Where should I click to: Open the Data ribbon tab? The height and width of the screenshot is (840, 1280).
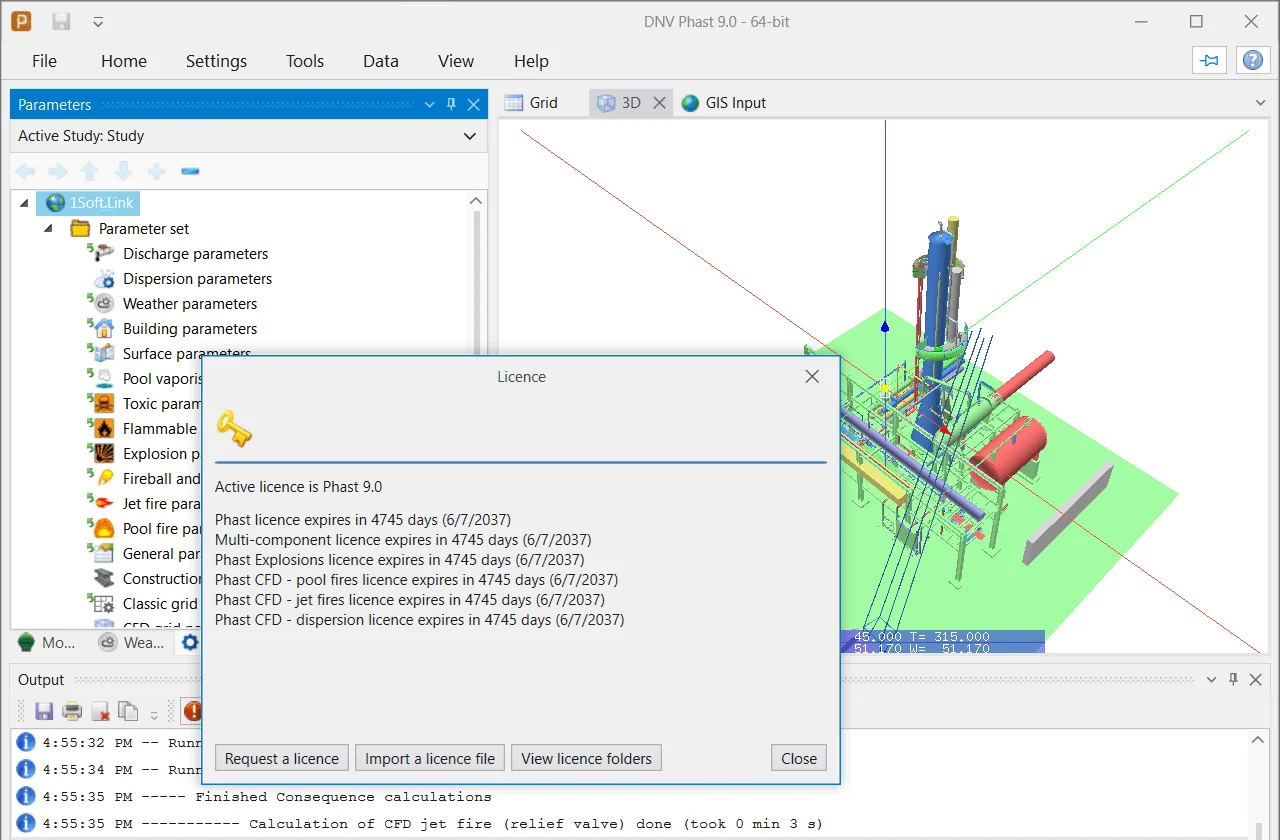pyautogui.click(x=381, y=61)
